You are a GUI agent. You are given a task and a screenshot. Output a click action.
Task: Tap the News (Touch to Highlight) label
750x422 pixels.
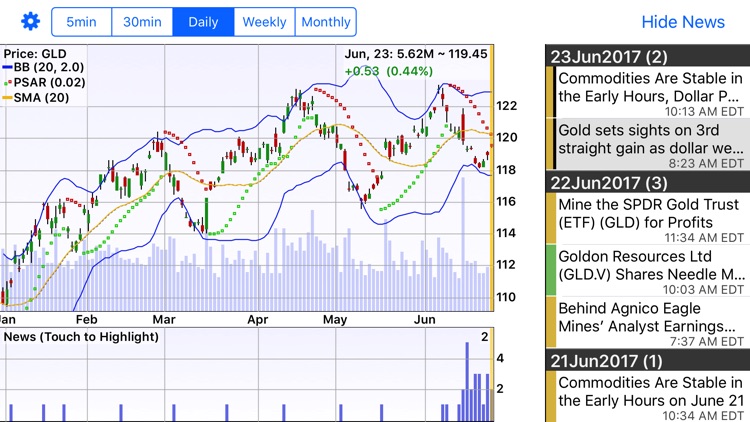tap(81, 337)
